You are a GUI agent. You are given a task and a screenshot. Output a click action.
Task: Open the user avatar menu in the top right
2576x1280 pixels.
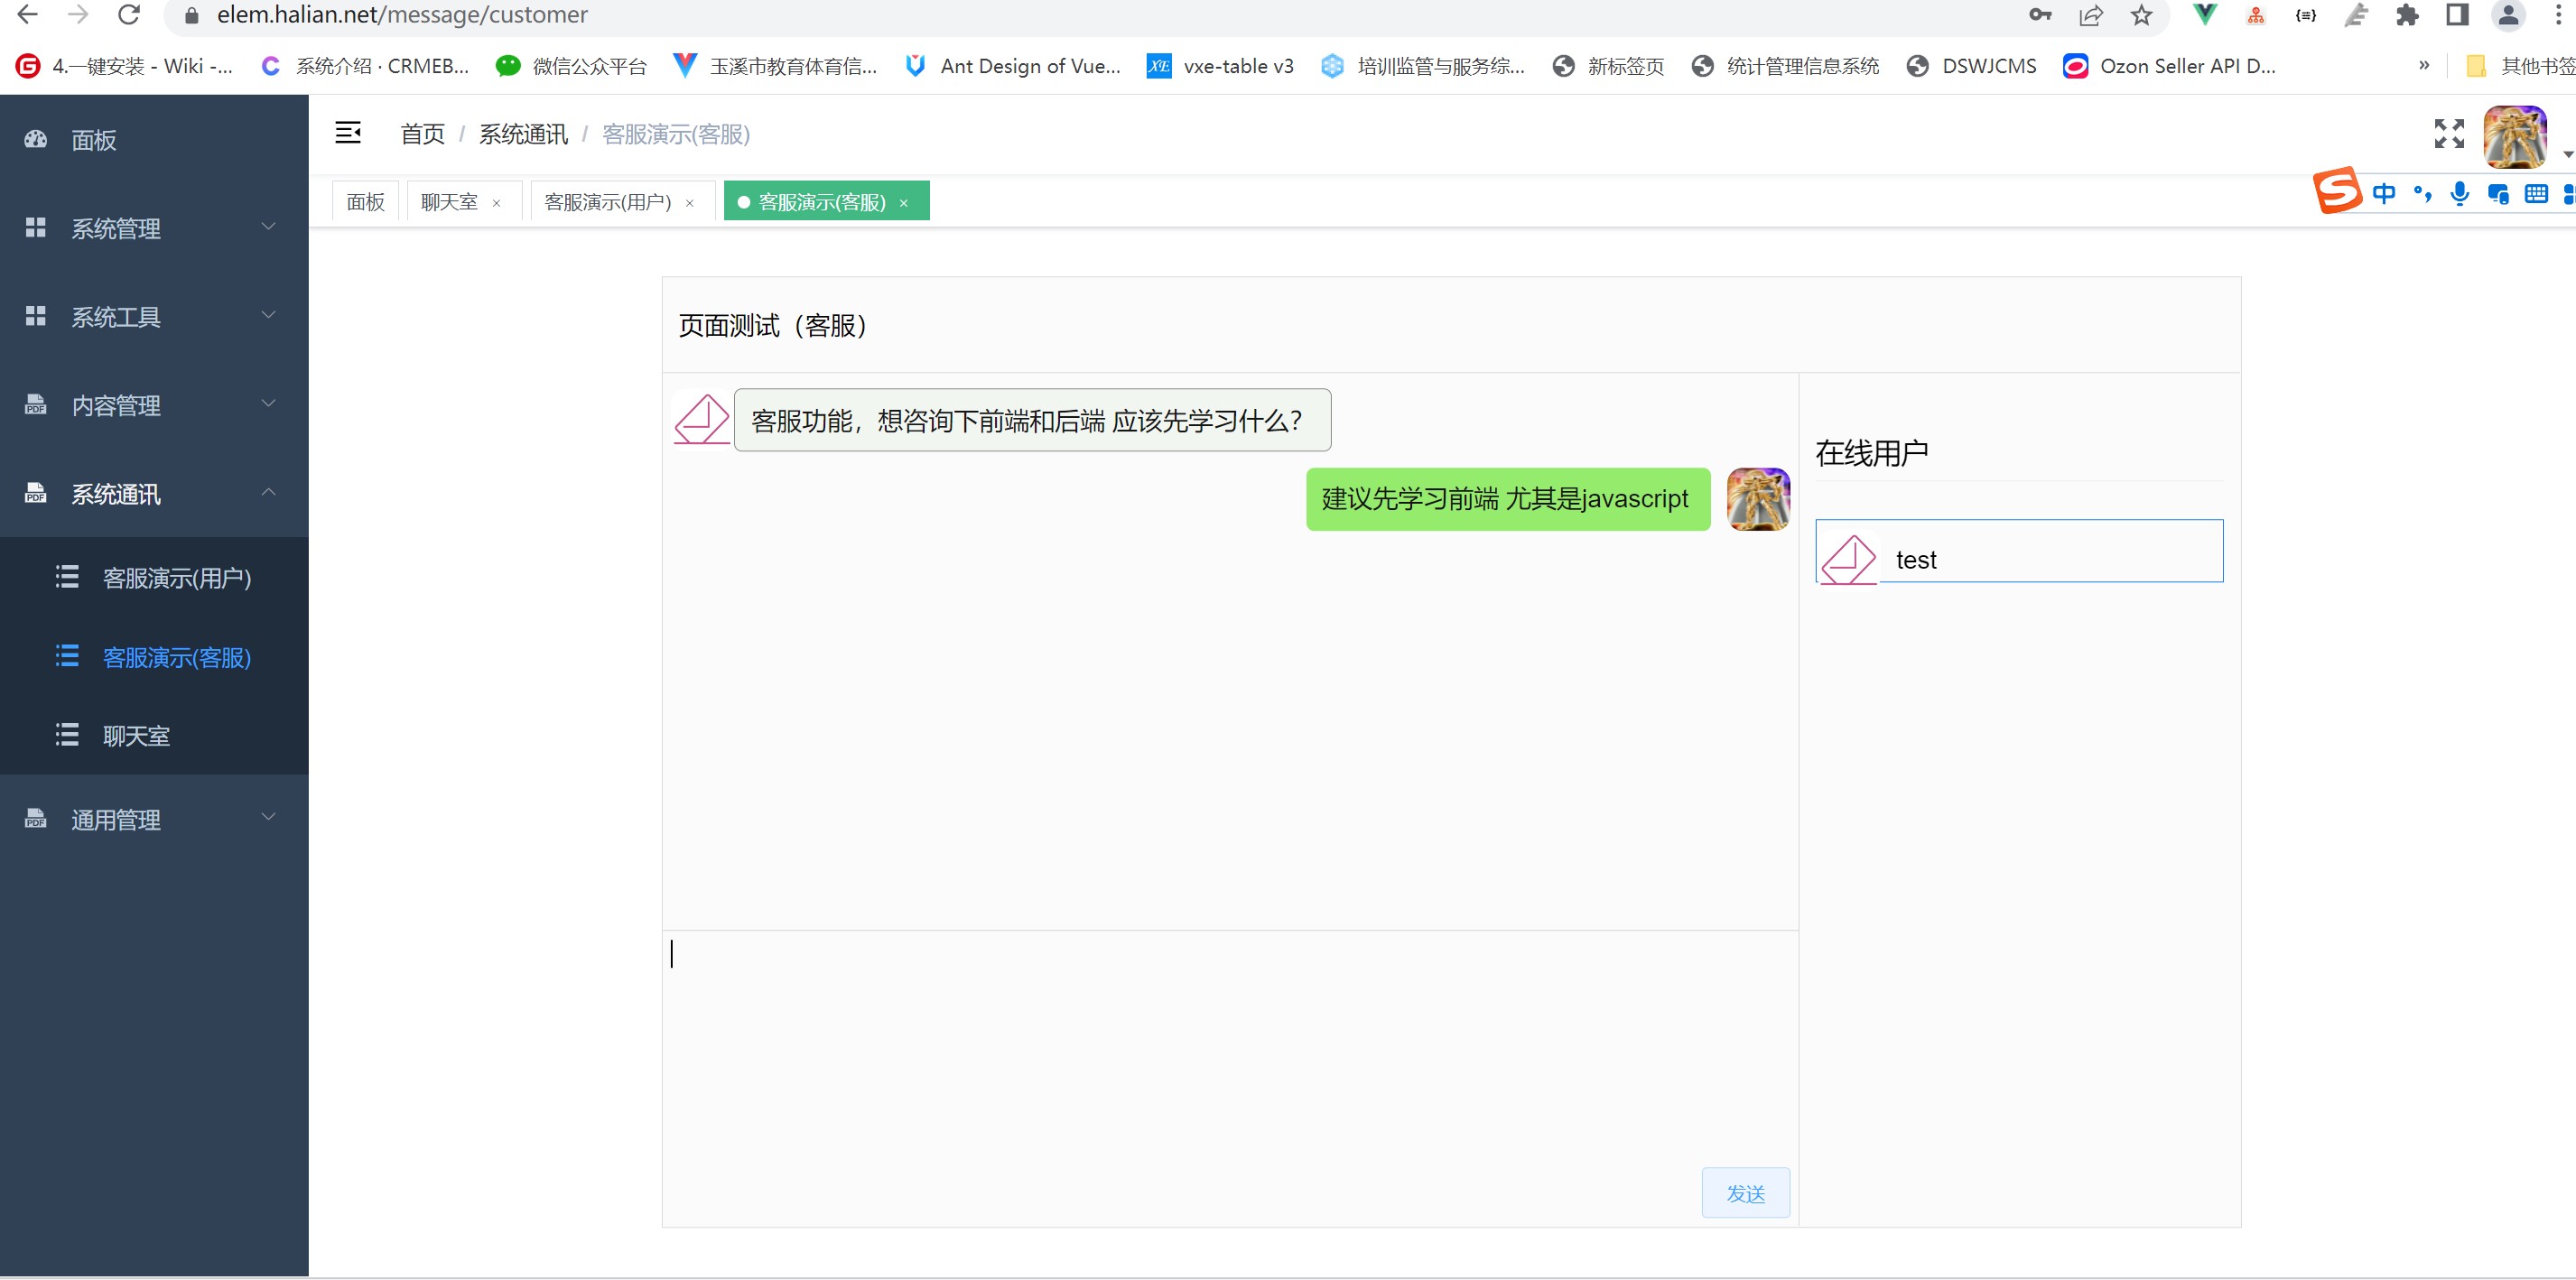tap(2515, 137)
